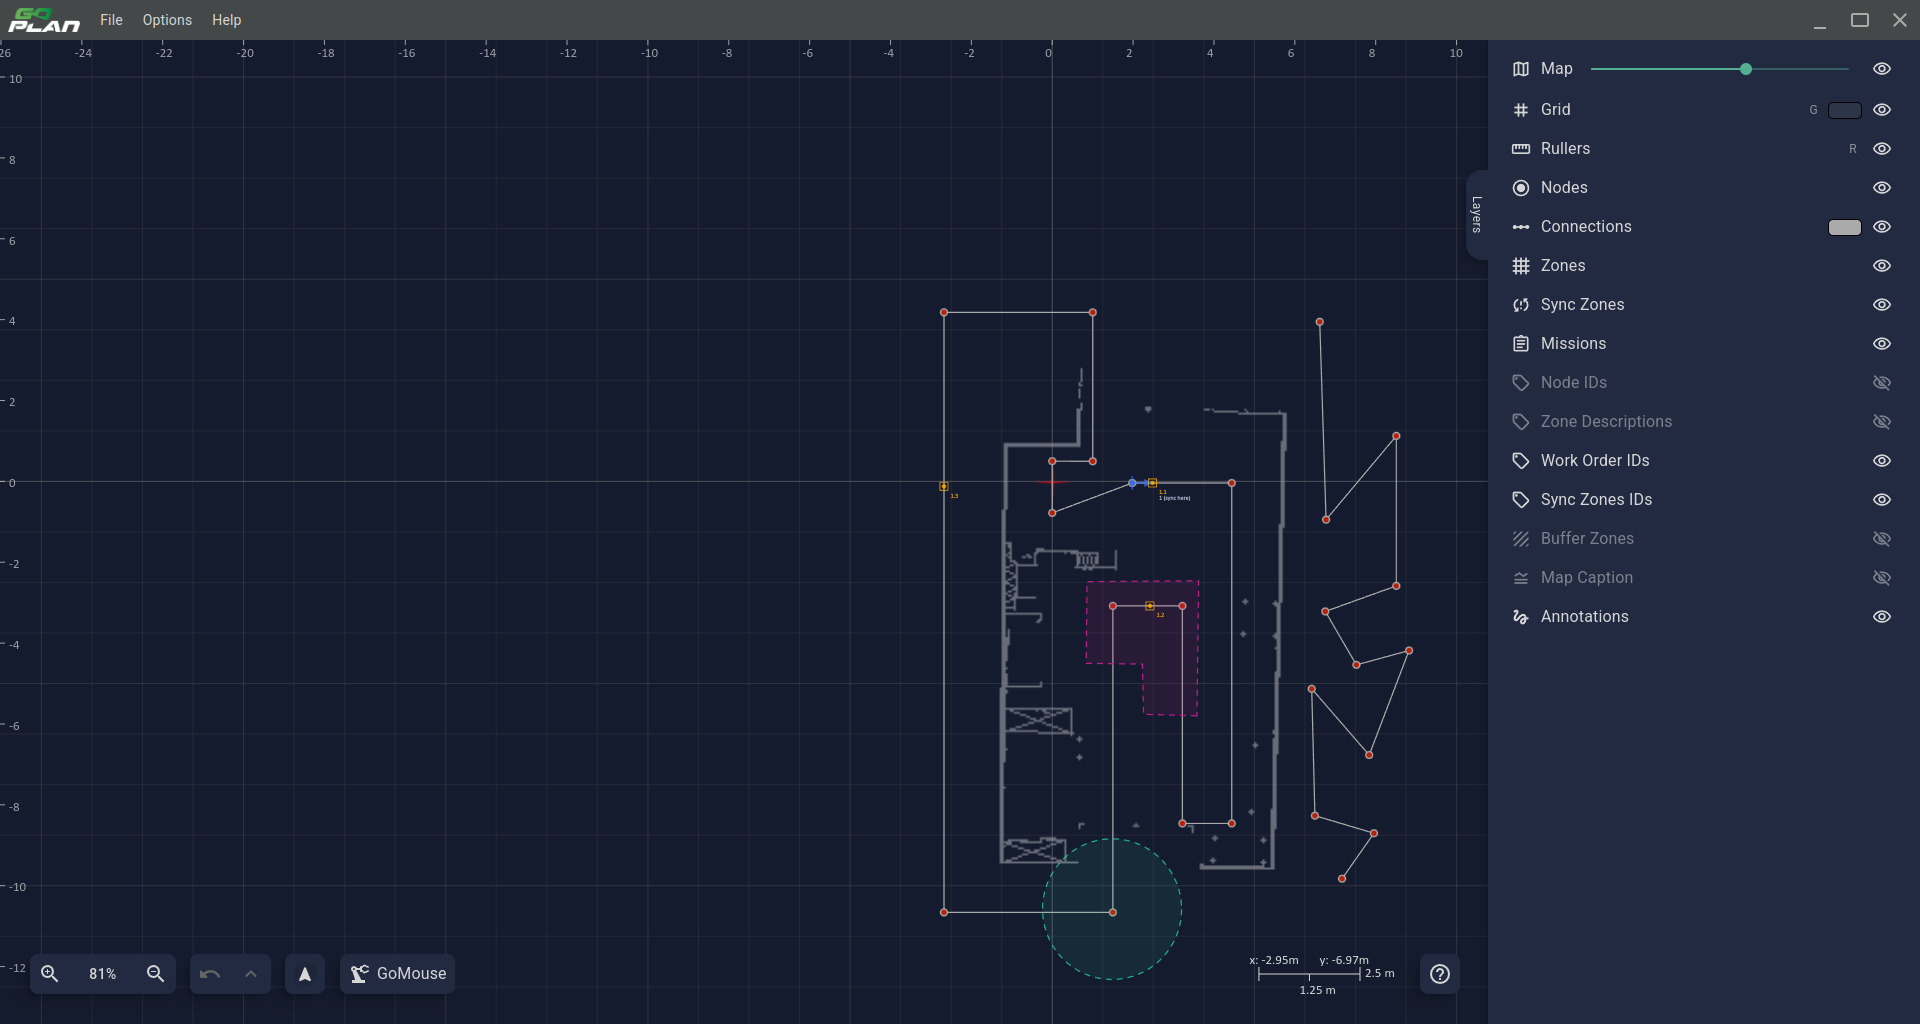Open the Options menu
Image resolution: width=1920 pixels, height=1024 pixels.
tap(167, 20)
